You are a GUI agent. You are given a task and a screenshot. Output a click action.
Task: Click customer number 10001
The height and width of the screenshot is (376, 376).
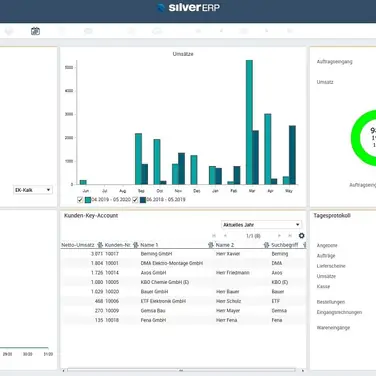112,263
